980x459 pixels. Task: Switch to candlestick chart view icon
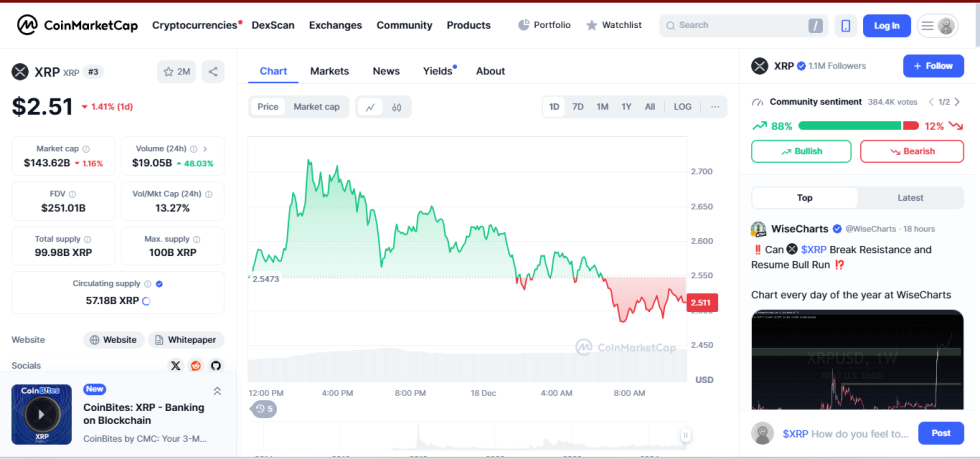[x=397, y=107]
